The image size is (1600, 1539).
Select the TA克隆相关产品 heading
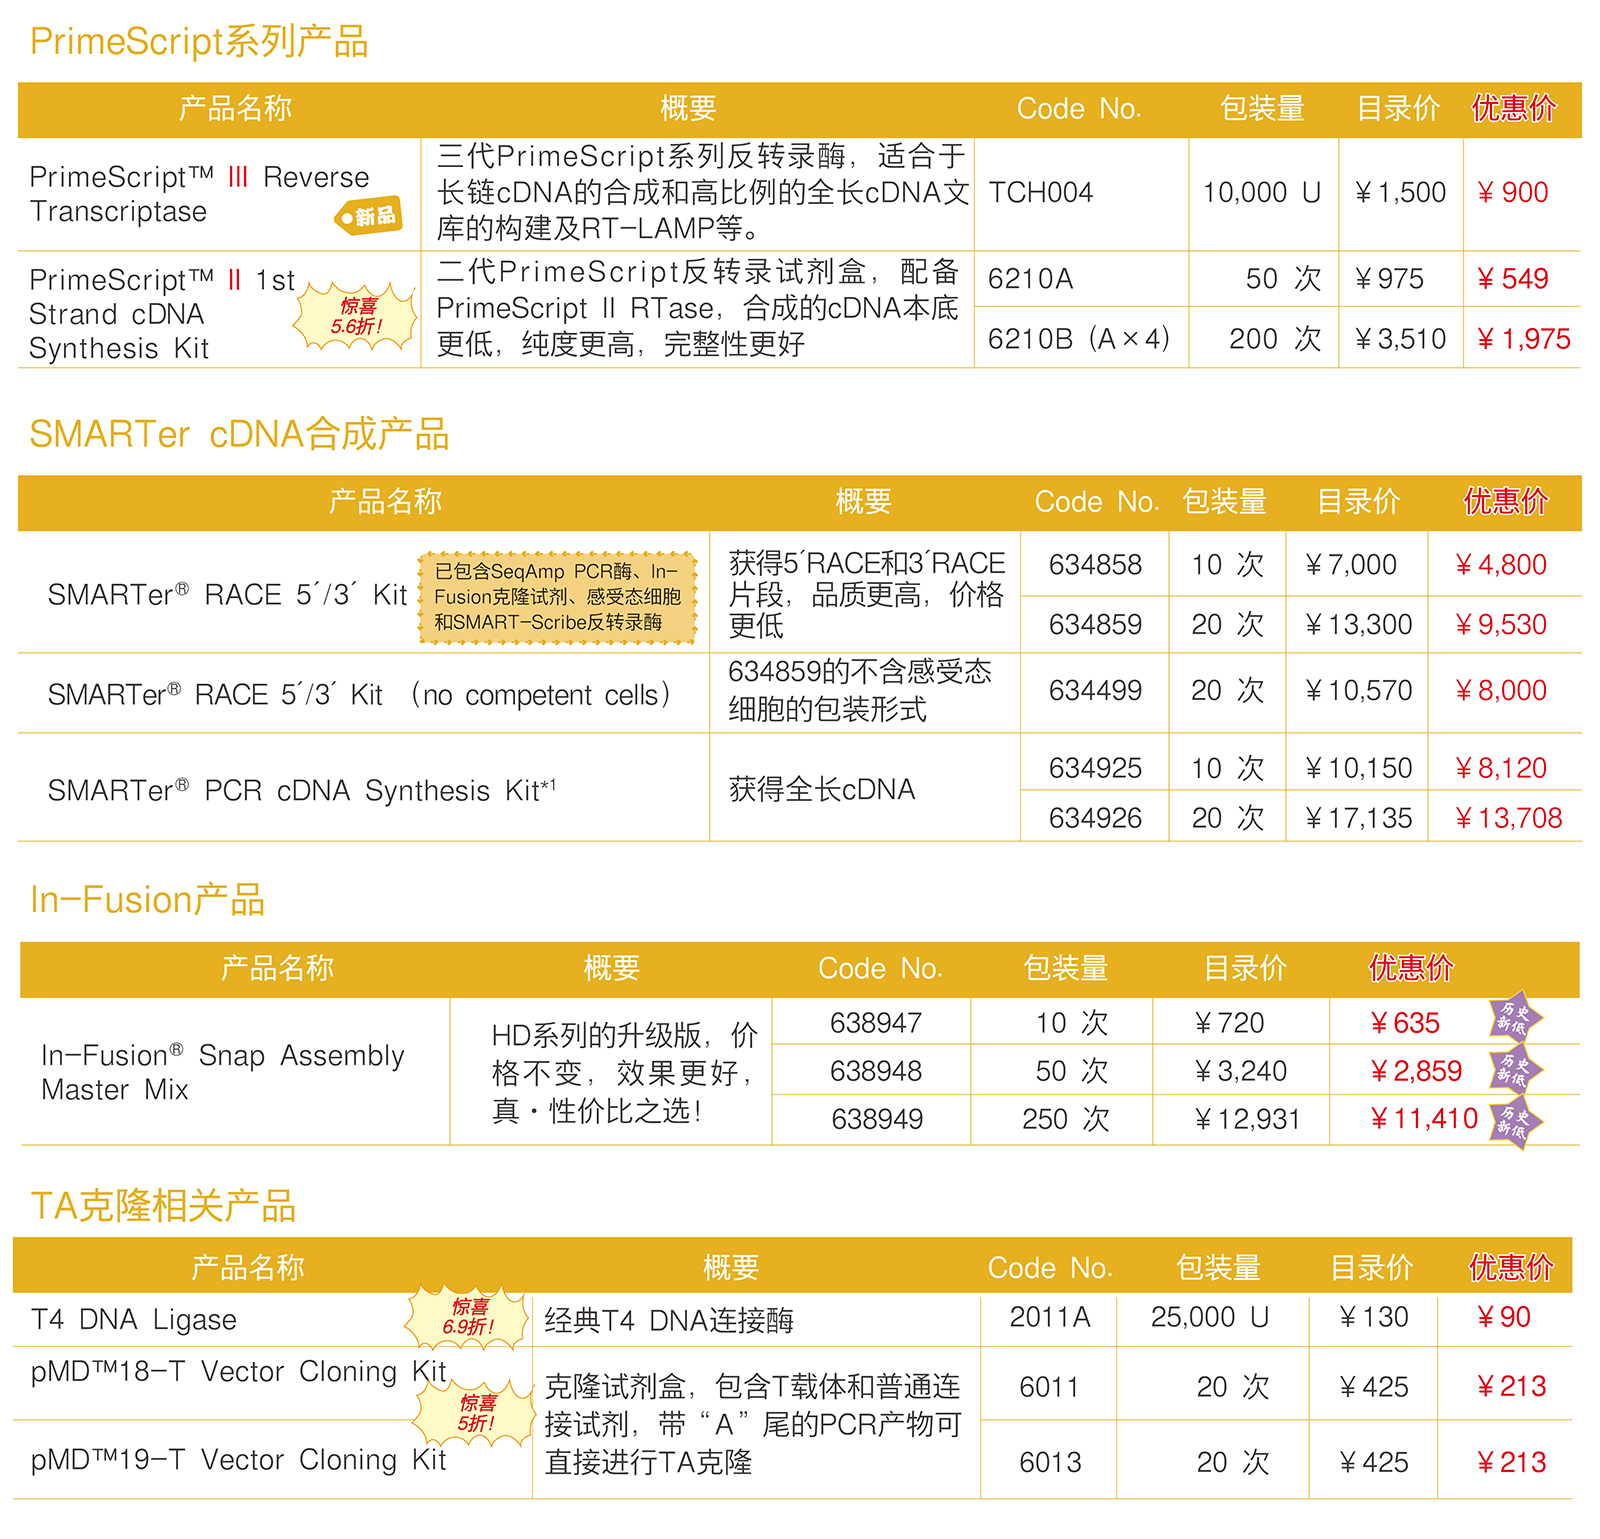[163, 1206]
